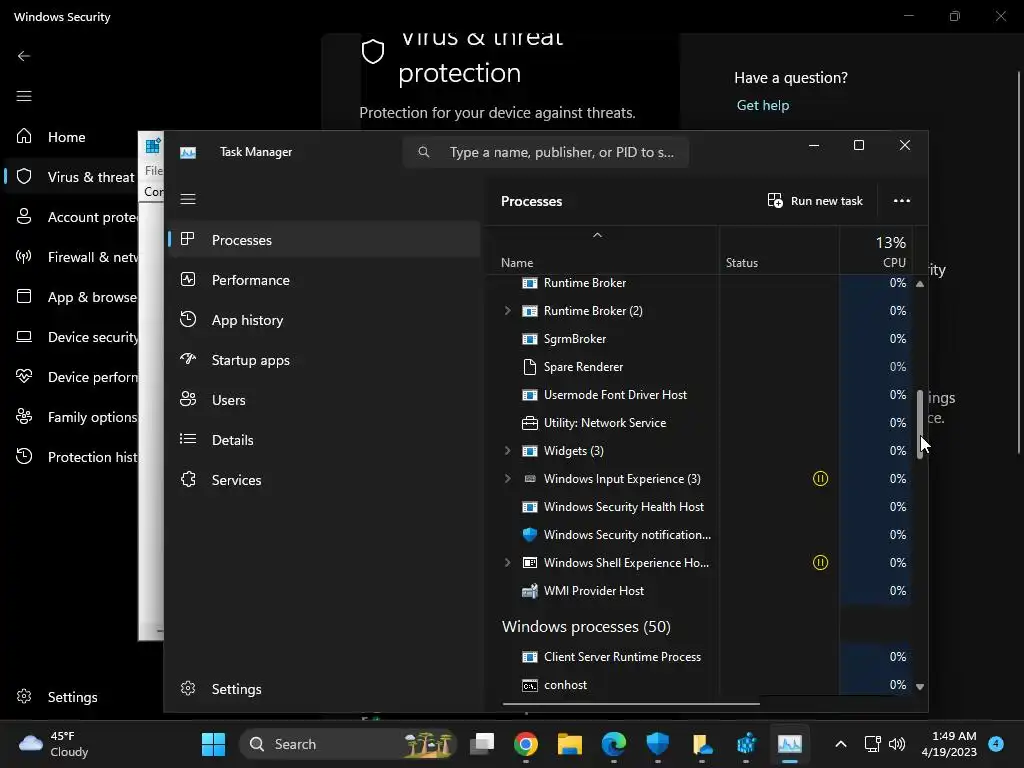Click WMI Provider Host icon
The width and height of the screenshot is (1024, 768).
coord(530,591)
